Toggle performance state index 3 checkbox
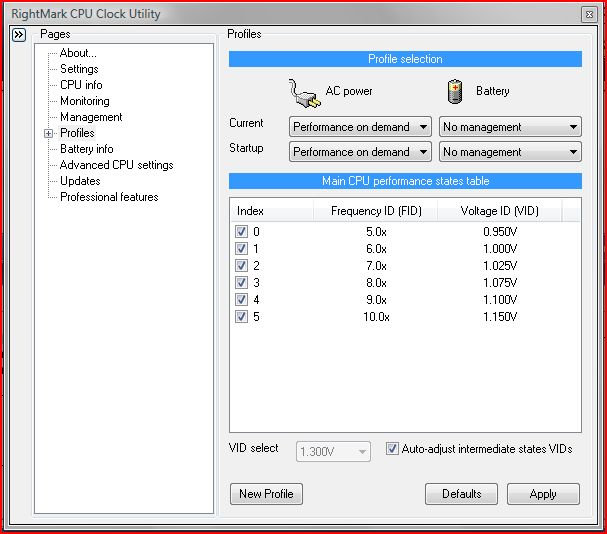 coord(242,283)
